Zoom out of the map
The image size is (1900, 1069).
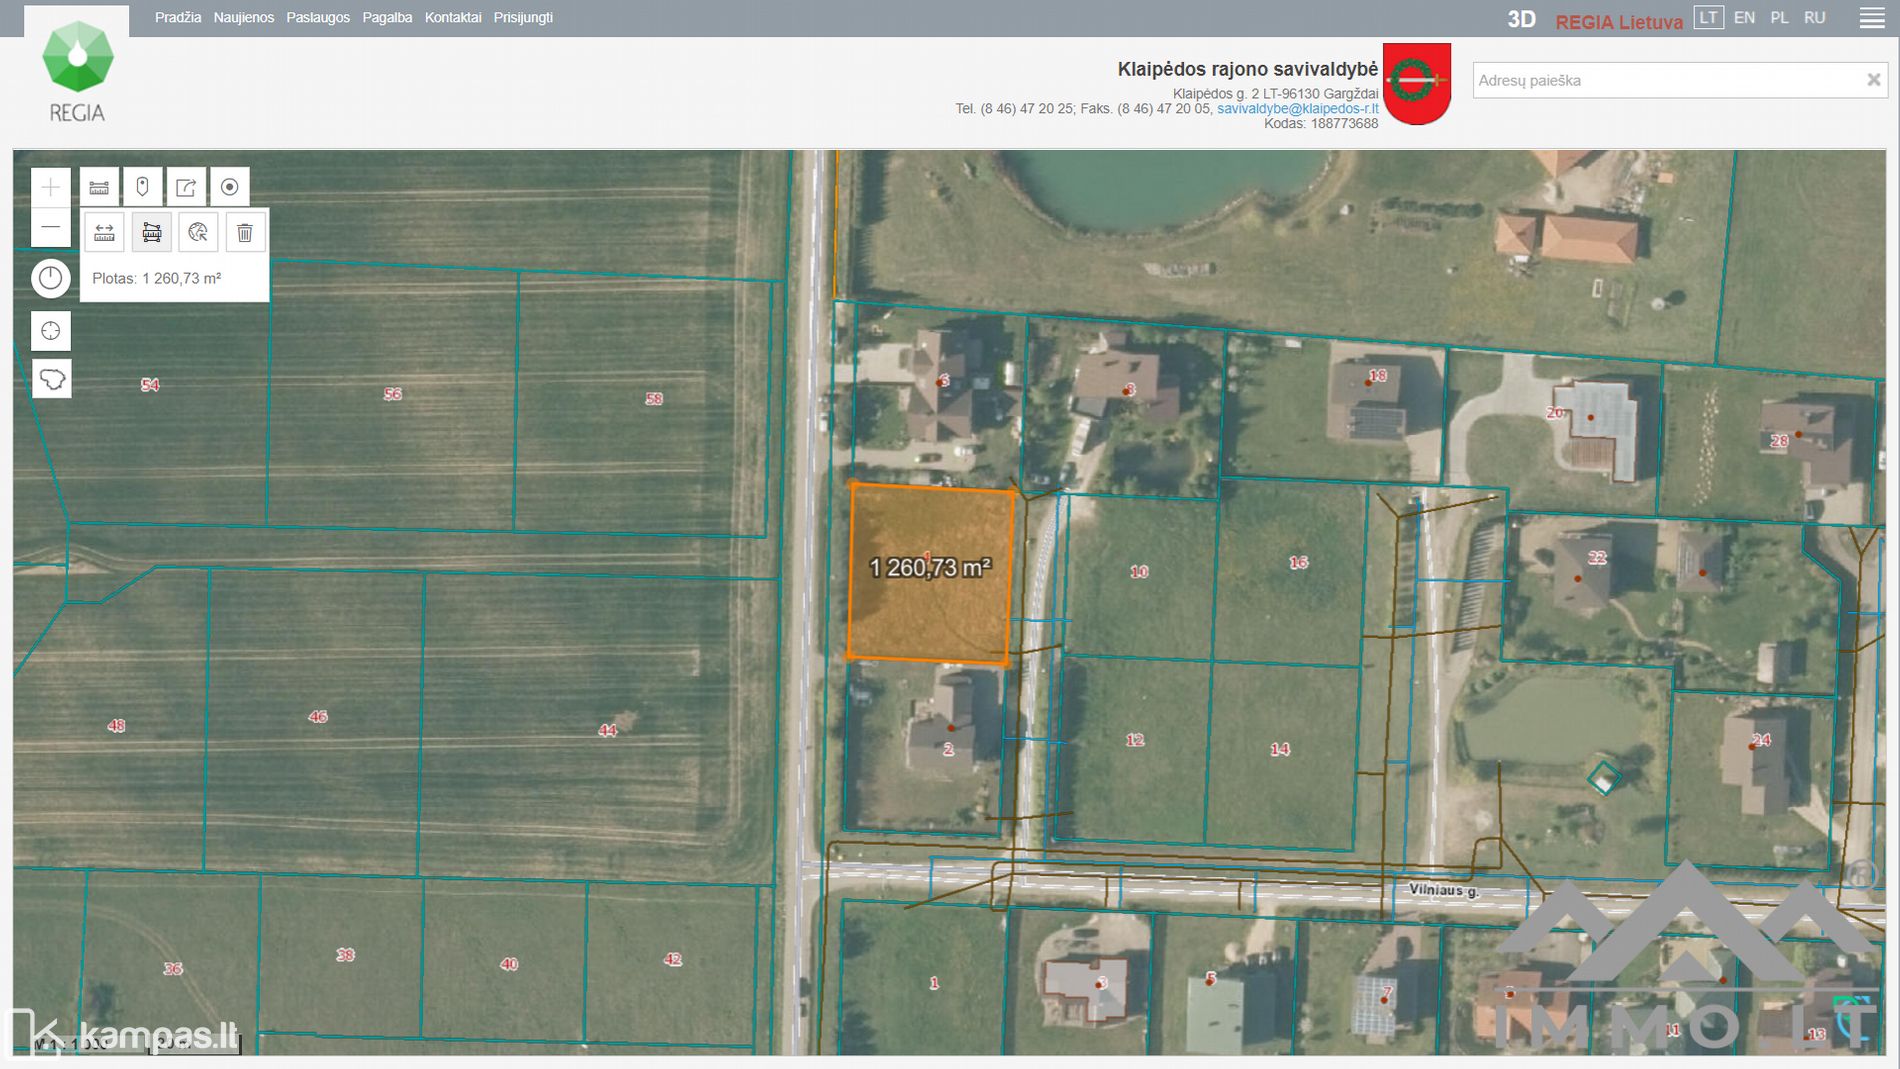[51, 228]
